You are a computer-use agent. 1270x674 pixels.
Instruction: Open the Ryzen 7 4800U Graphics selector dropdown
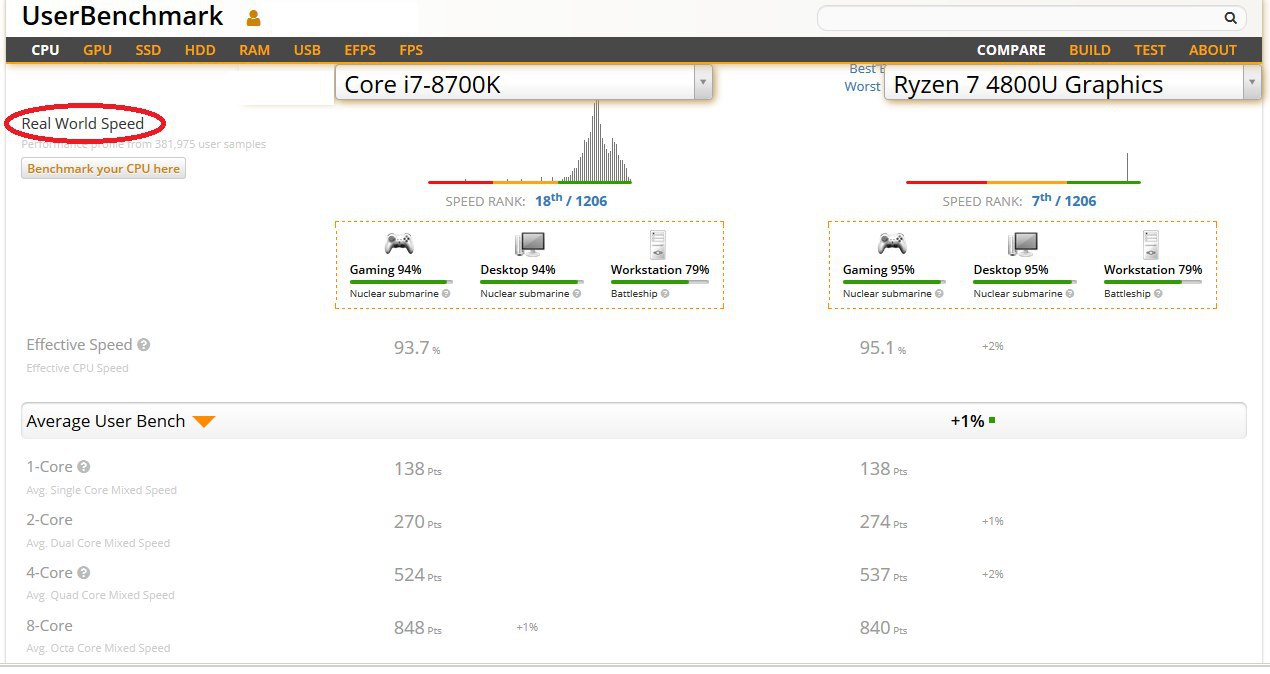1073,84
